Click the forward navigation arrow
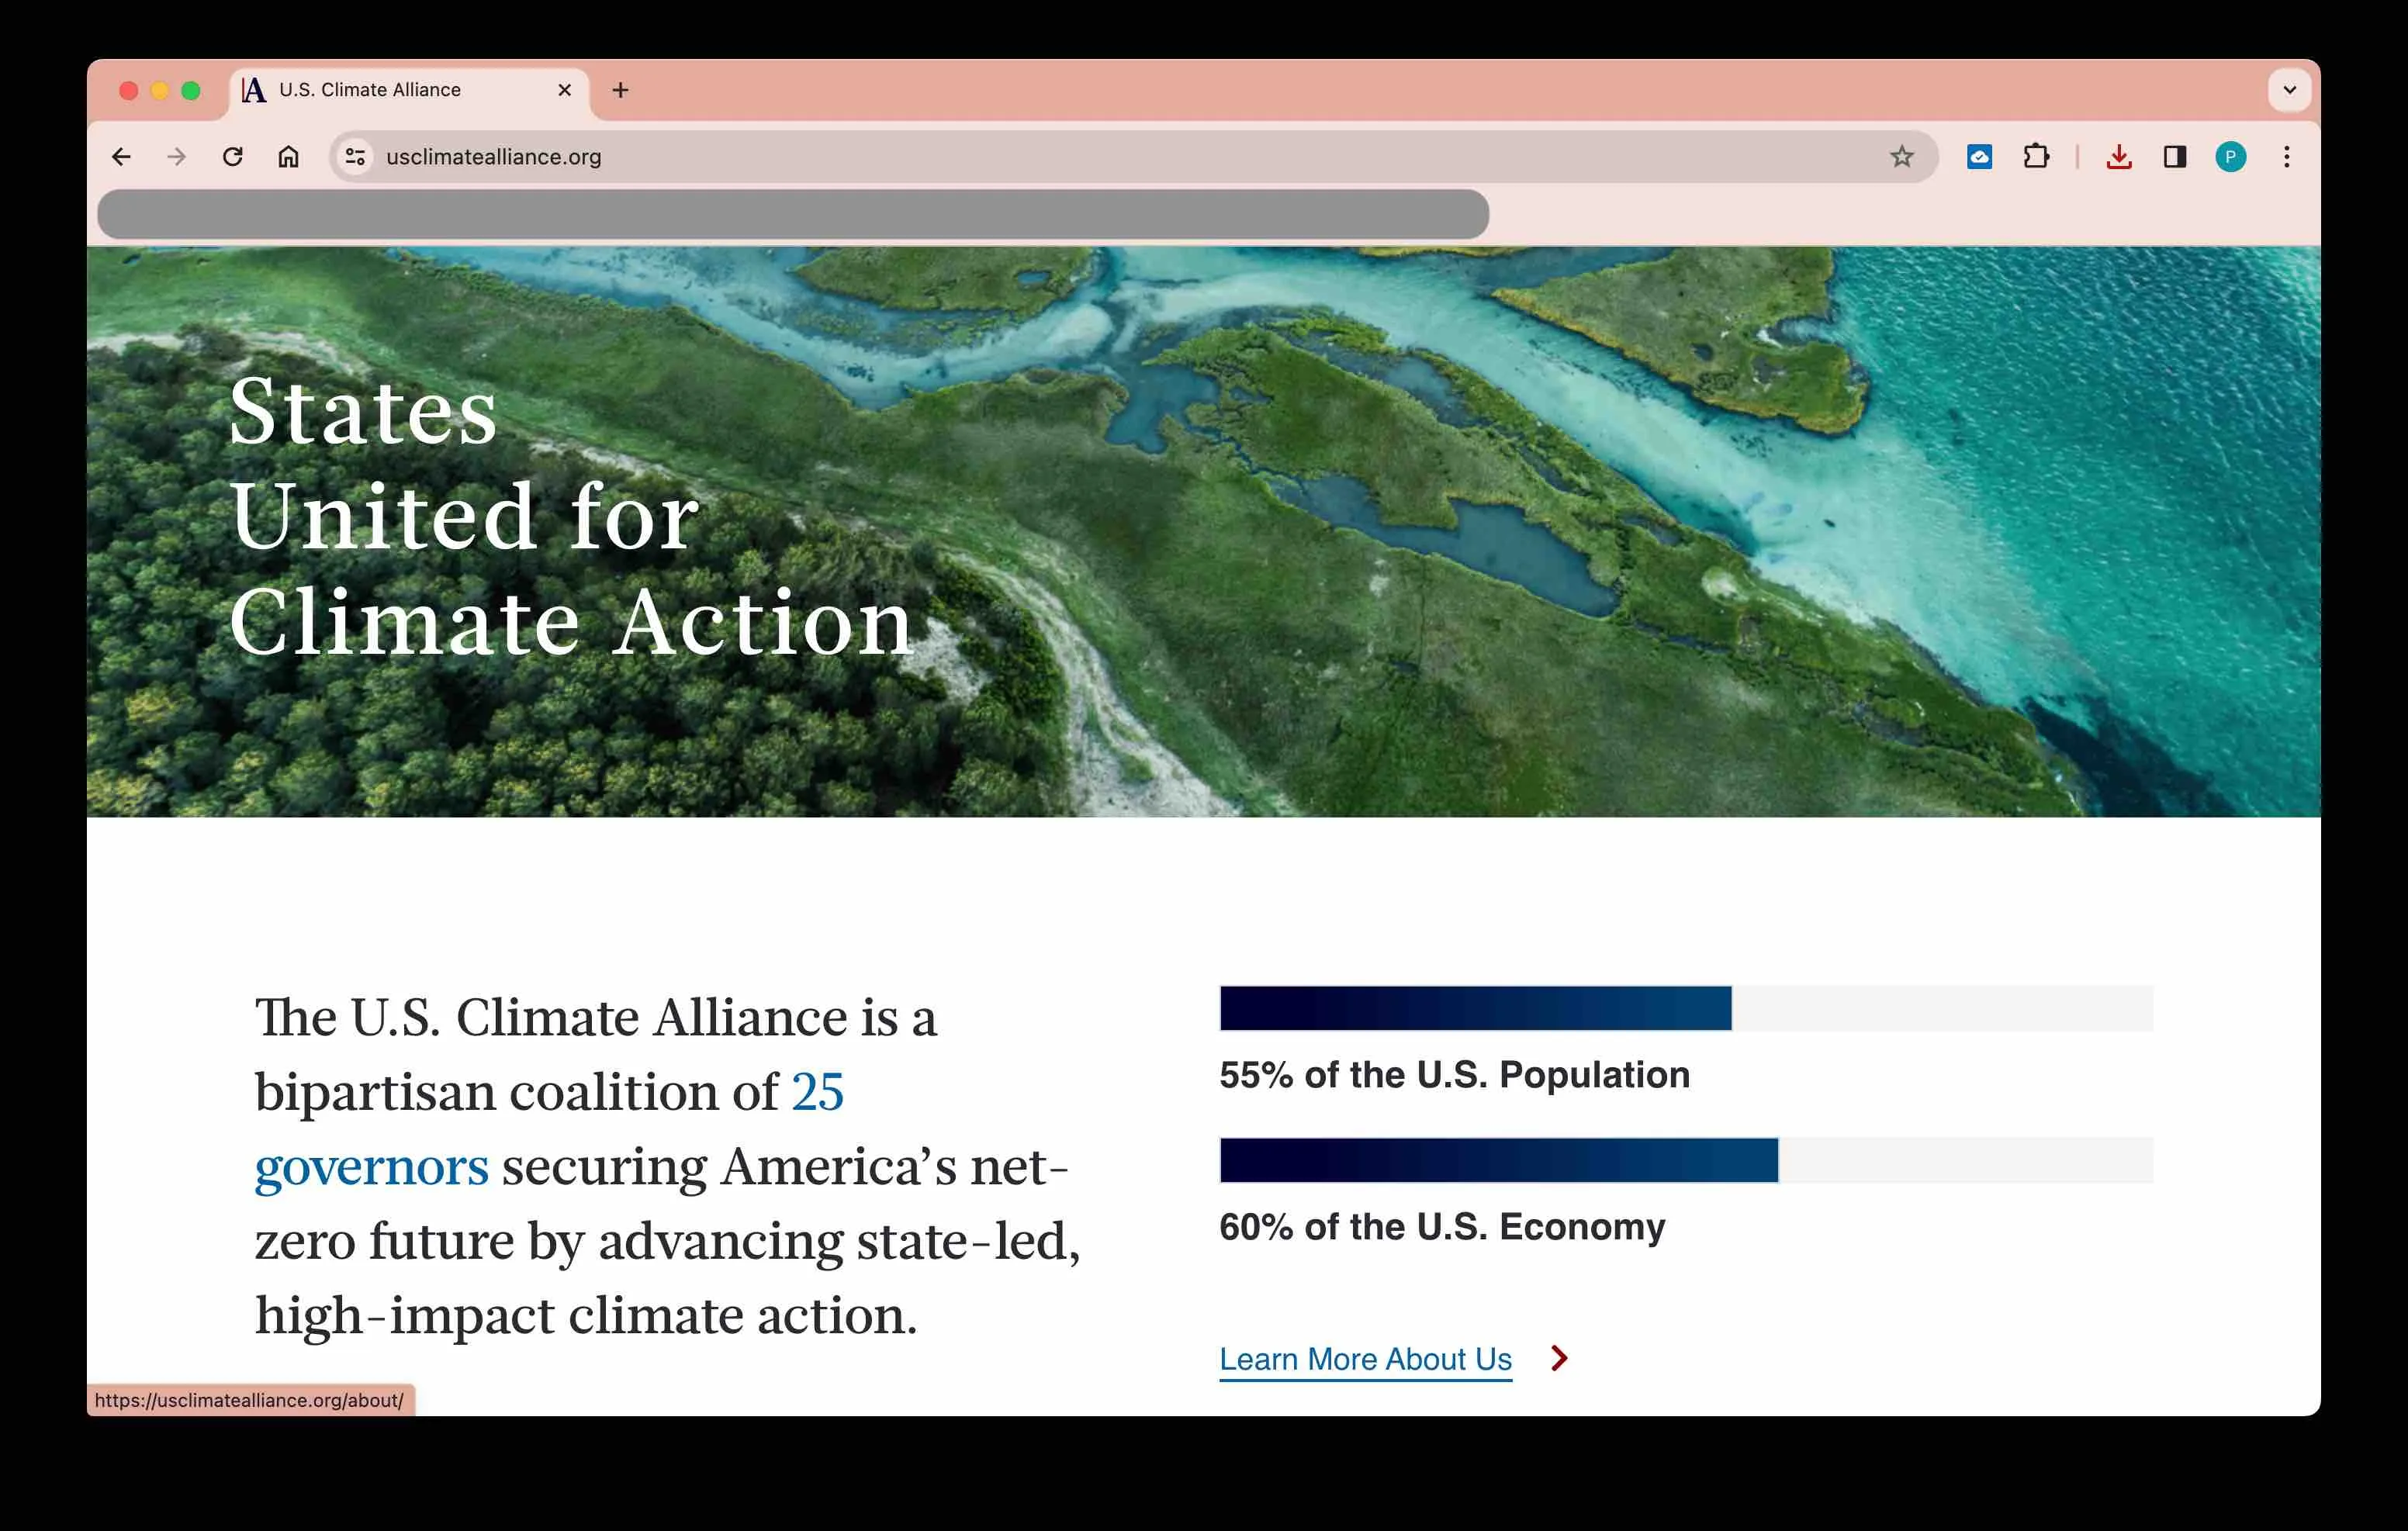The width and height of the screenshot is (2408, 1531). [177, 157]
